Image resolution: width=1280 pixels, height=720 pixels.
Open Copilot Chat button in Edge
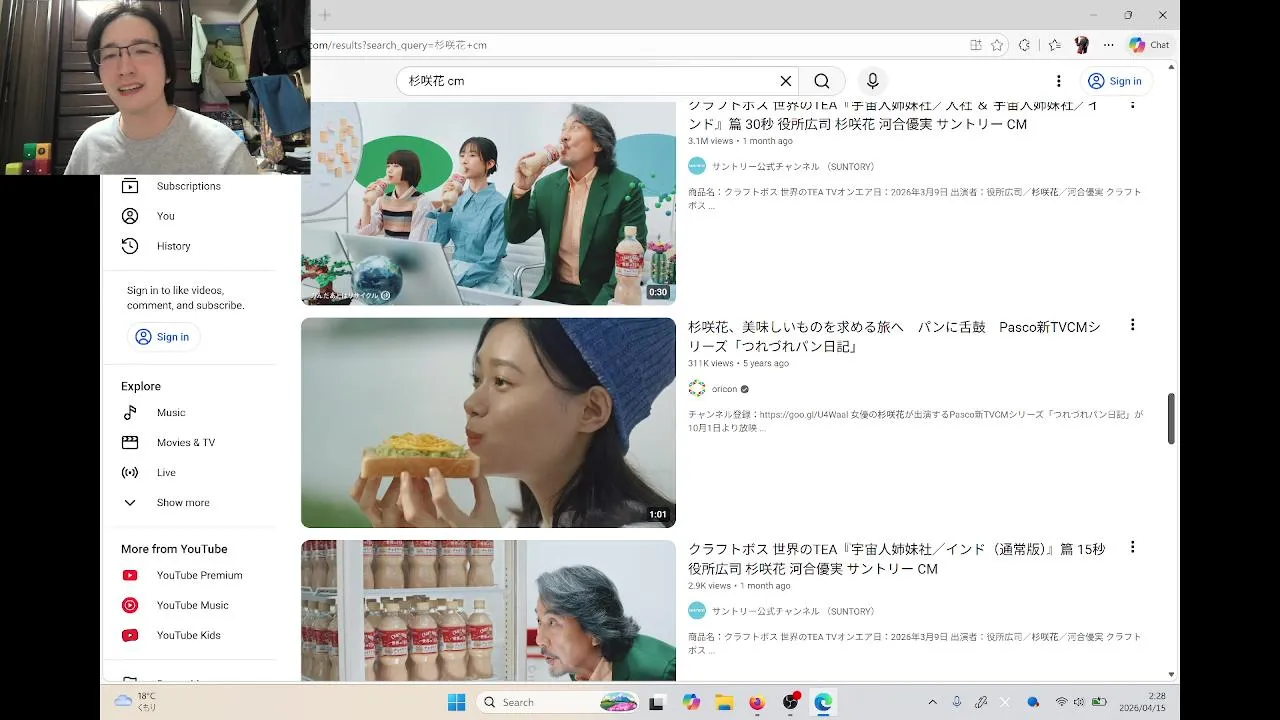pos(1148,45)
